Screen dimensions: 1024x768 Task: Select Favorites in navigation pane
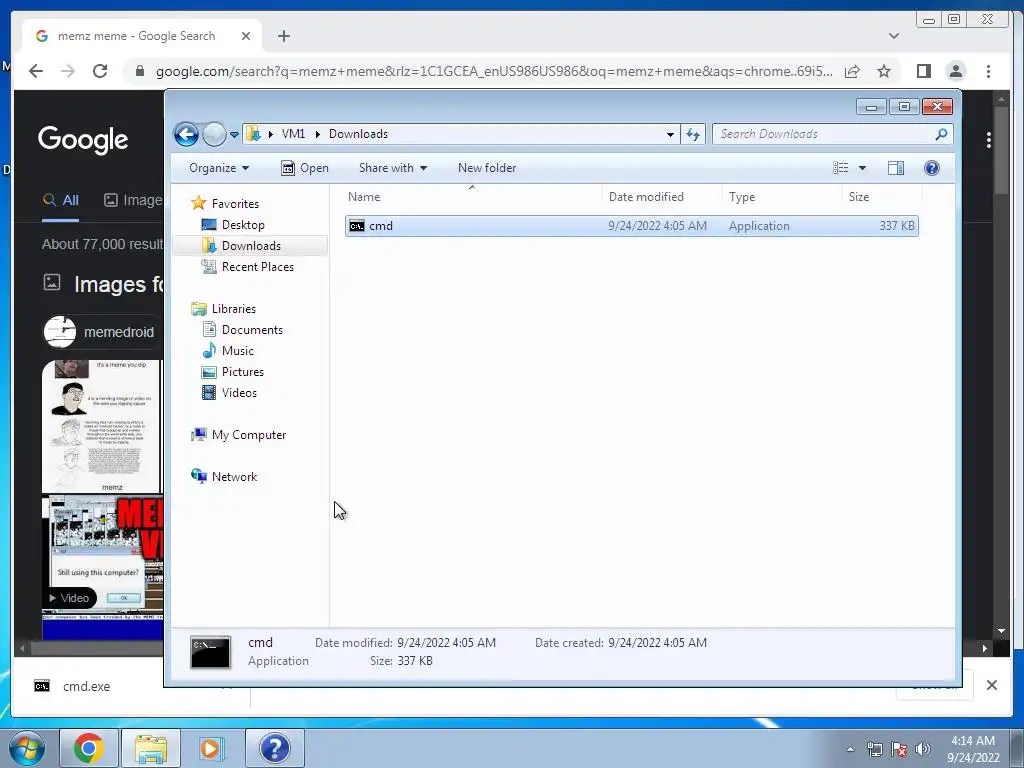[225, 204]
